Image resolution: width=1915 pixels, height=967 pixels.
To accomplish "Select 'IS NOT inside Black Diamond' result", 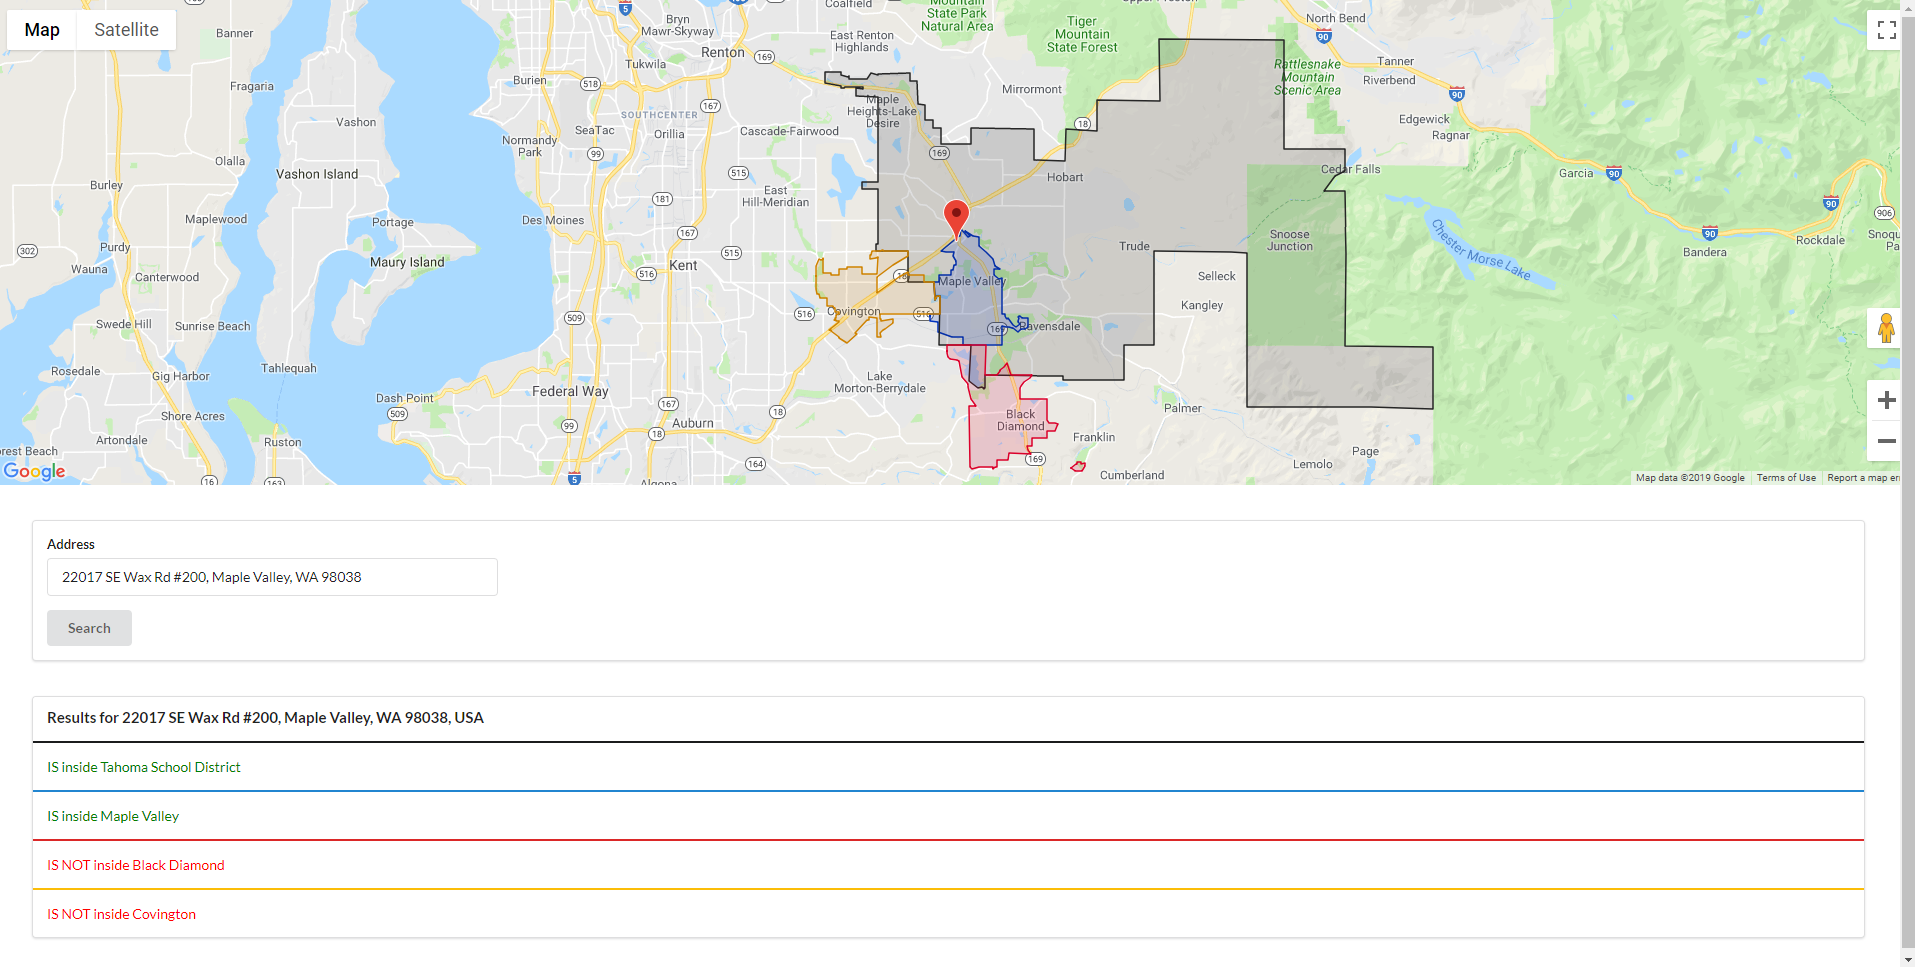I will tap(948, 865).
